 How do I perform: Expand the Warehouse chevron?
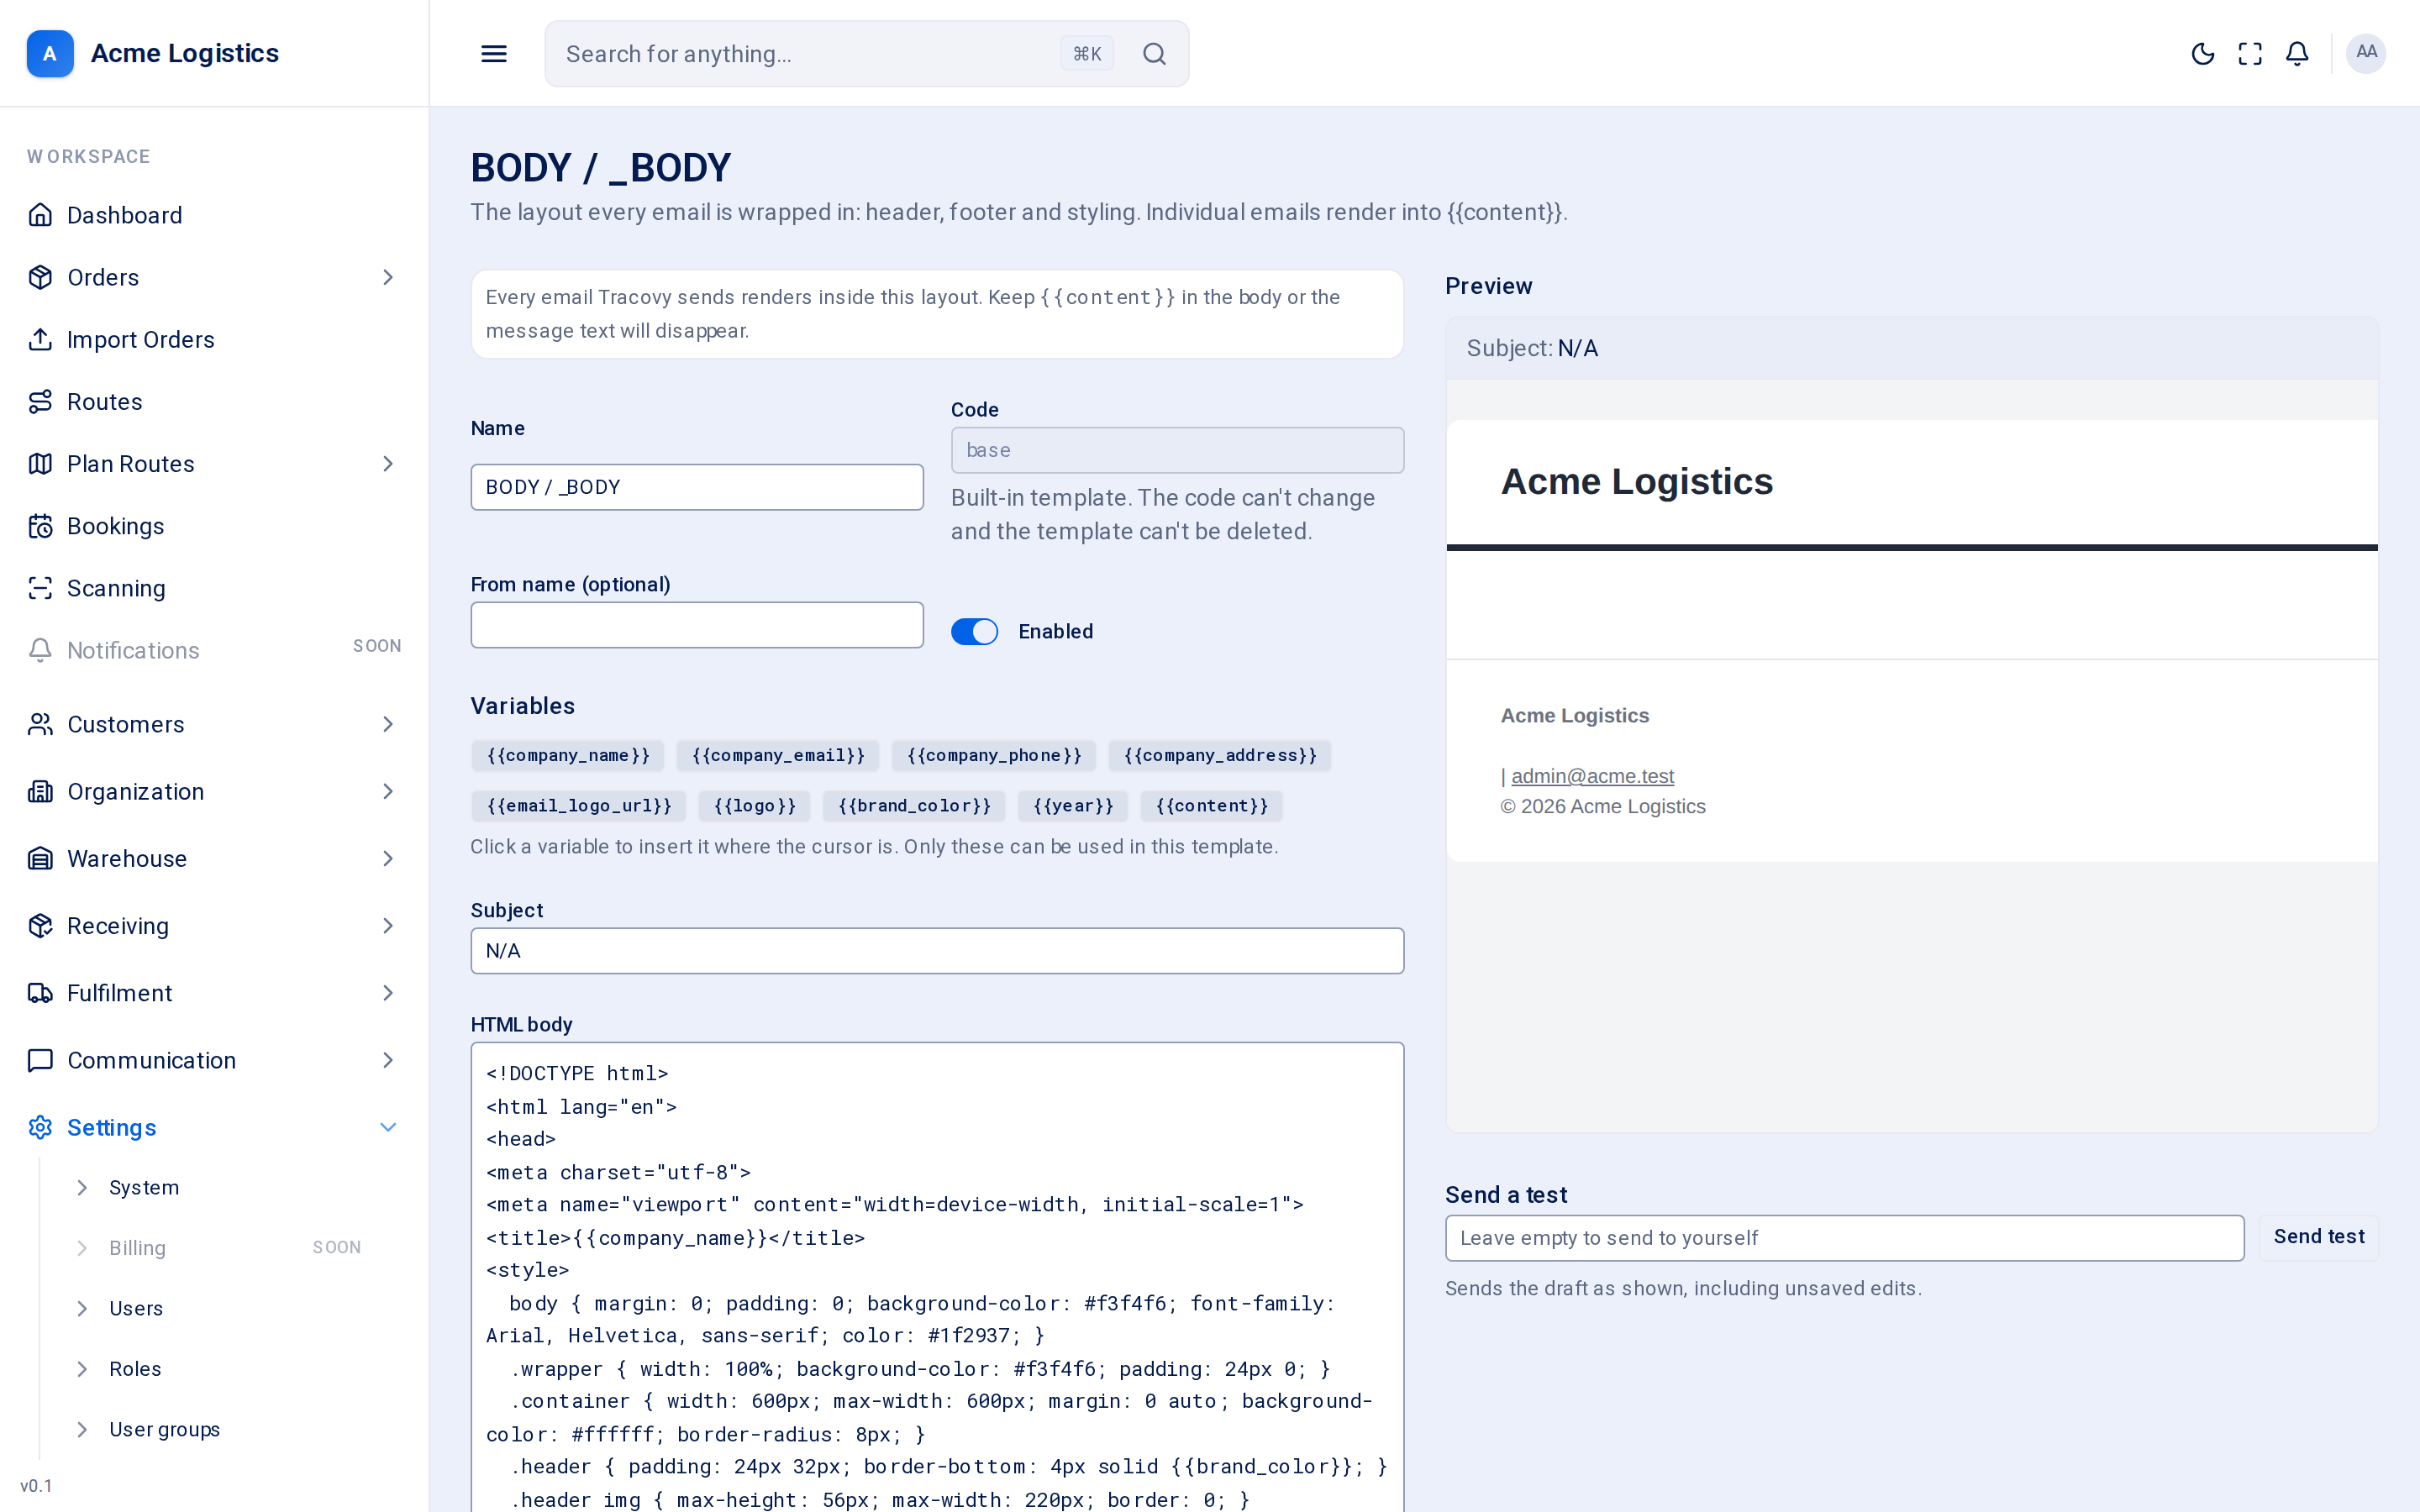point(388,858)
